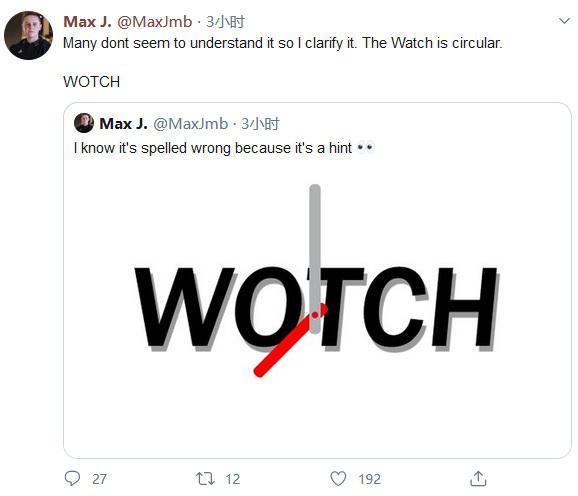Click the retweet arrows icon
Viewport: 578px width, 496px height.
(x=205, y=479)
